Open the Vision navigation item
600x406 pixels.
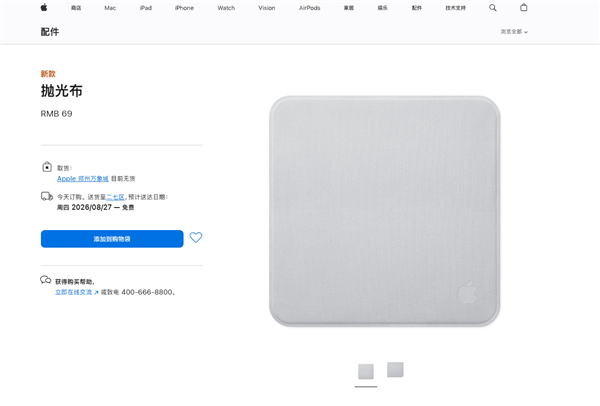click(267, 8)
